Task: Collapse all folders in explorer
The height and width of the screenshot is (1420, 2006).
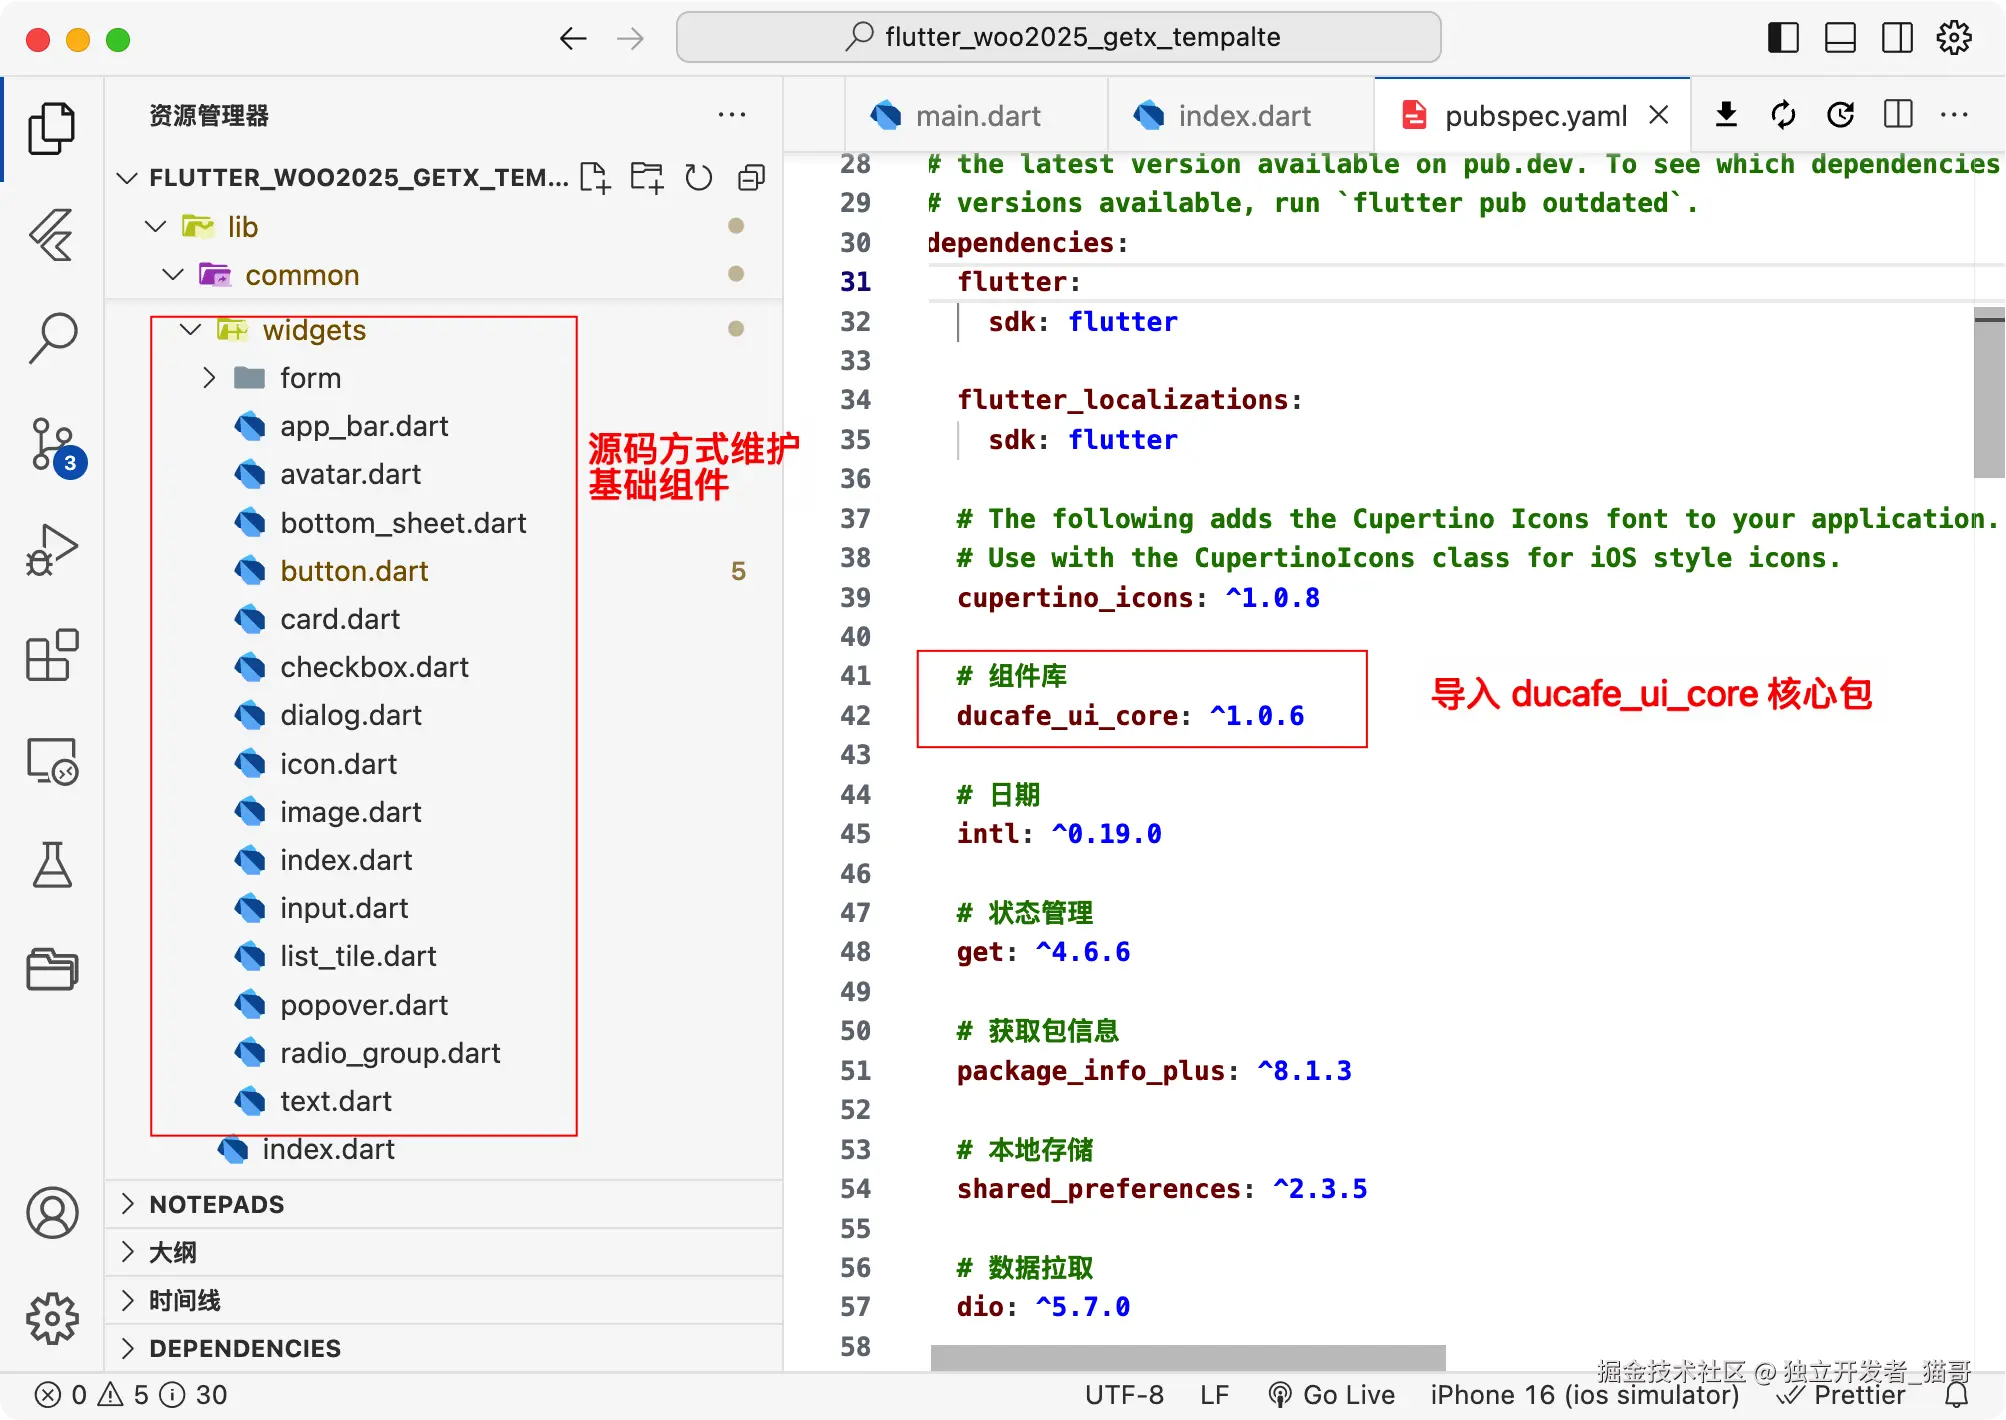Action: tap(751, 178)
